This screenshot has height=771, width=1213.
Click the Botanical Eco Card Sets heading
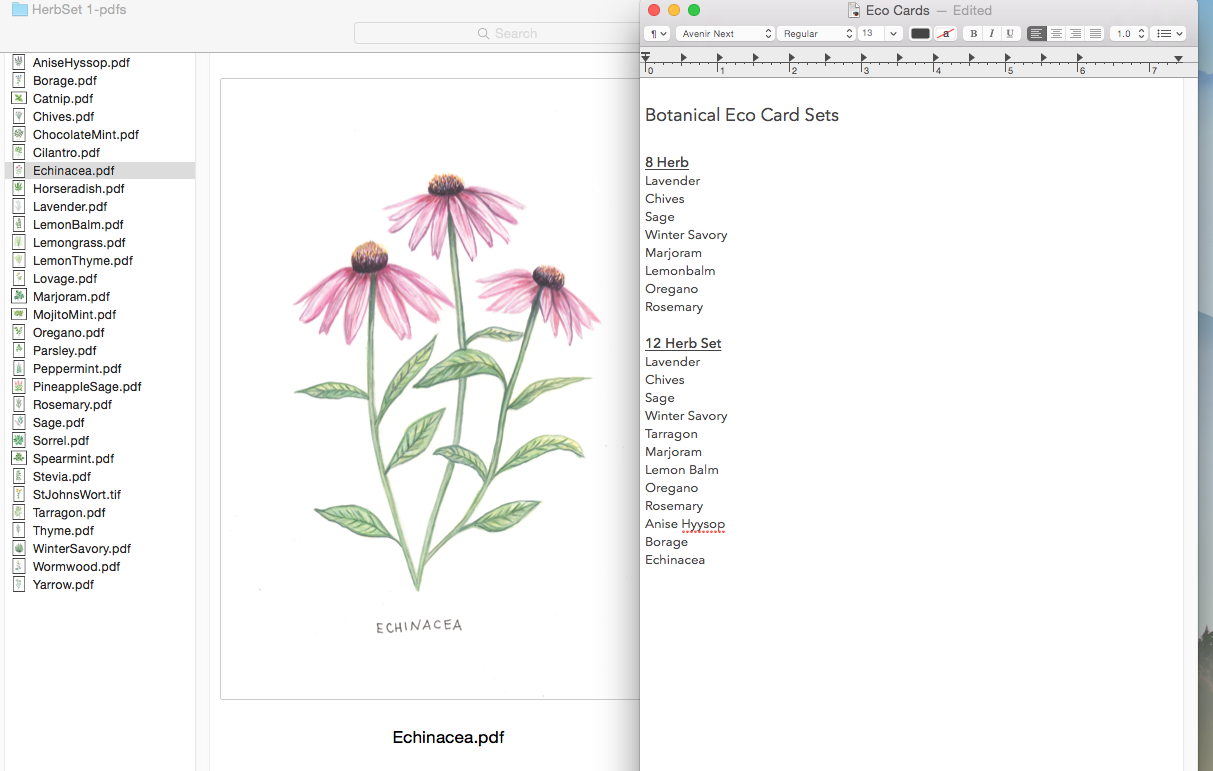742,115
